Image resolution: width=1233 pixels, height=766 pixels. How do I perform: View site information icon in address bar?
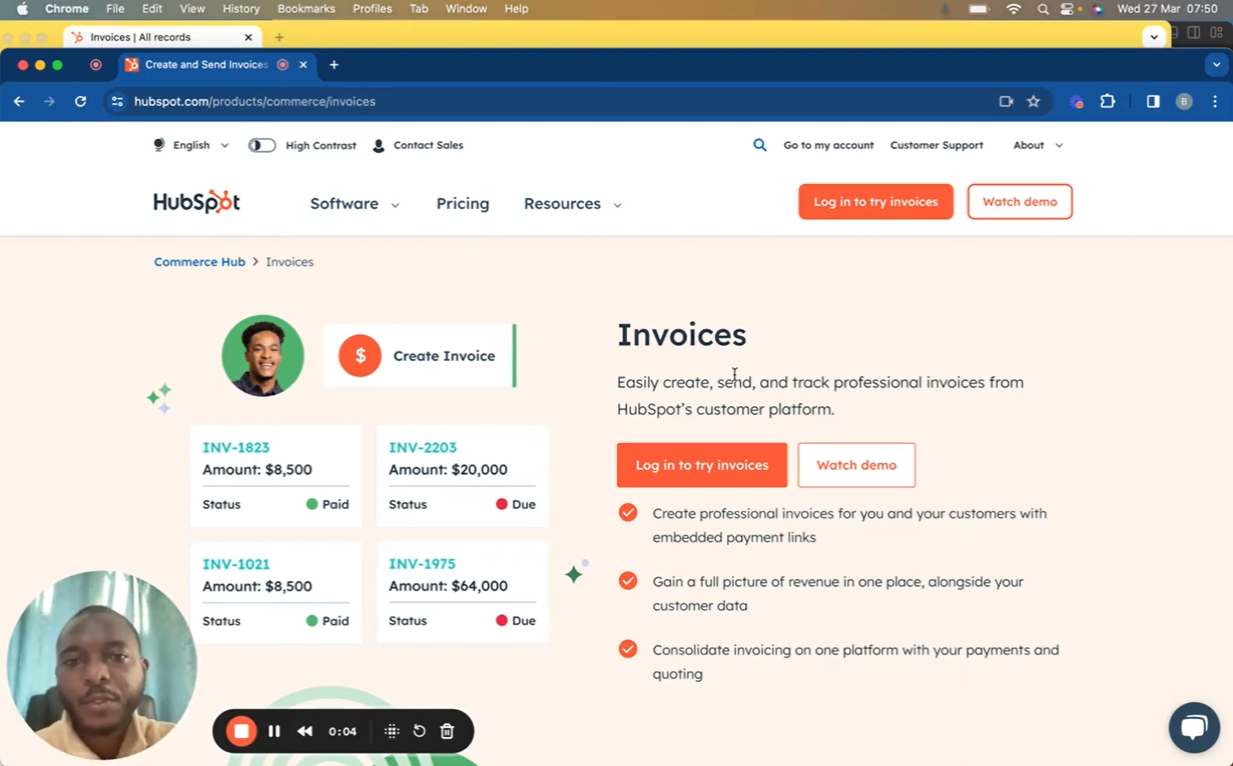pos(117,101)
